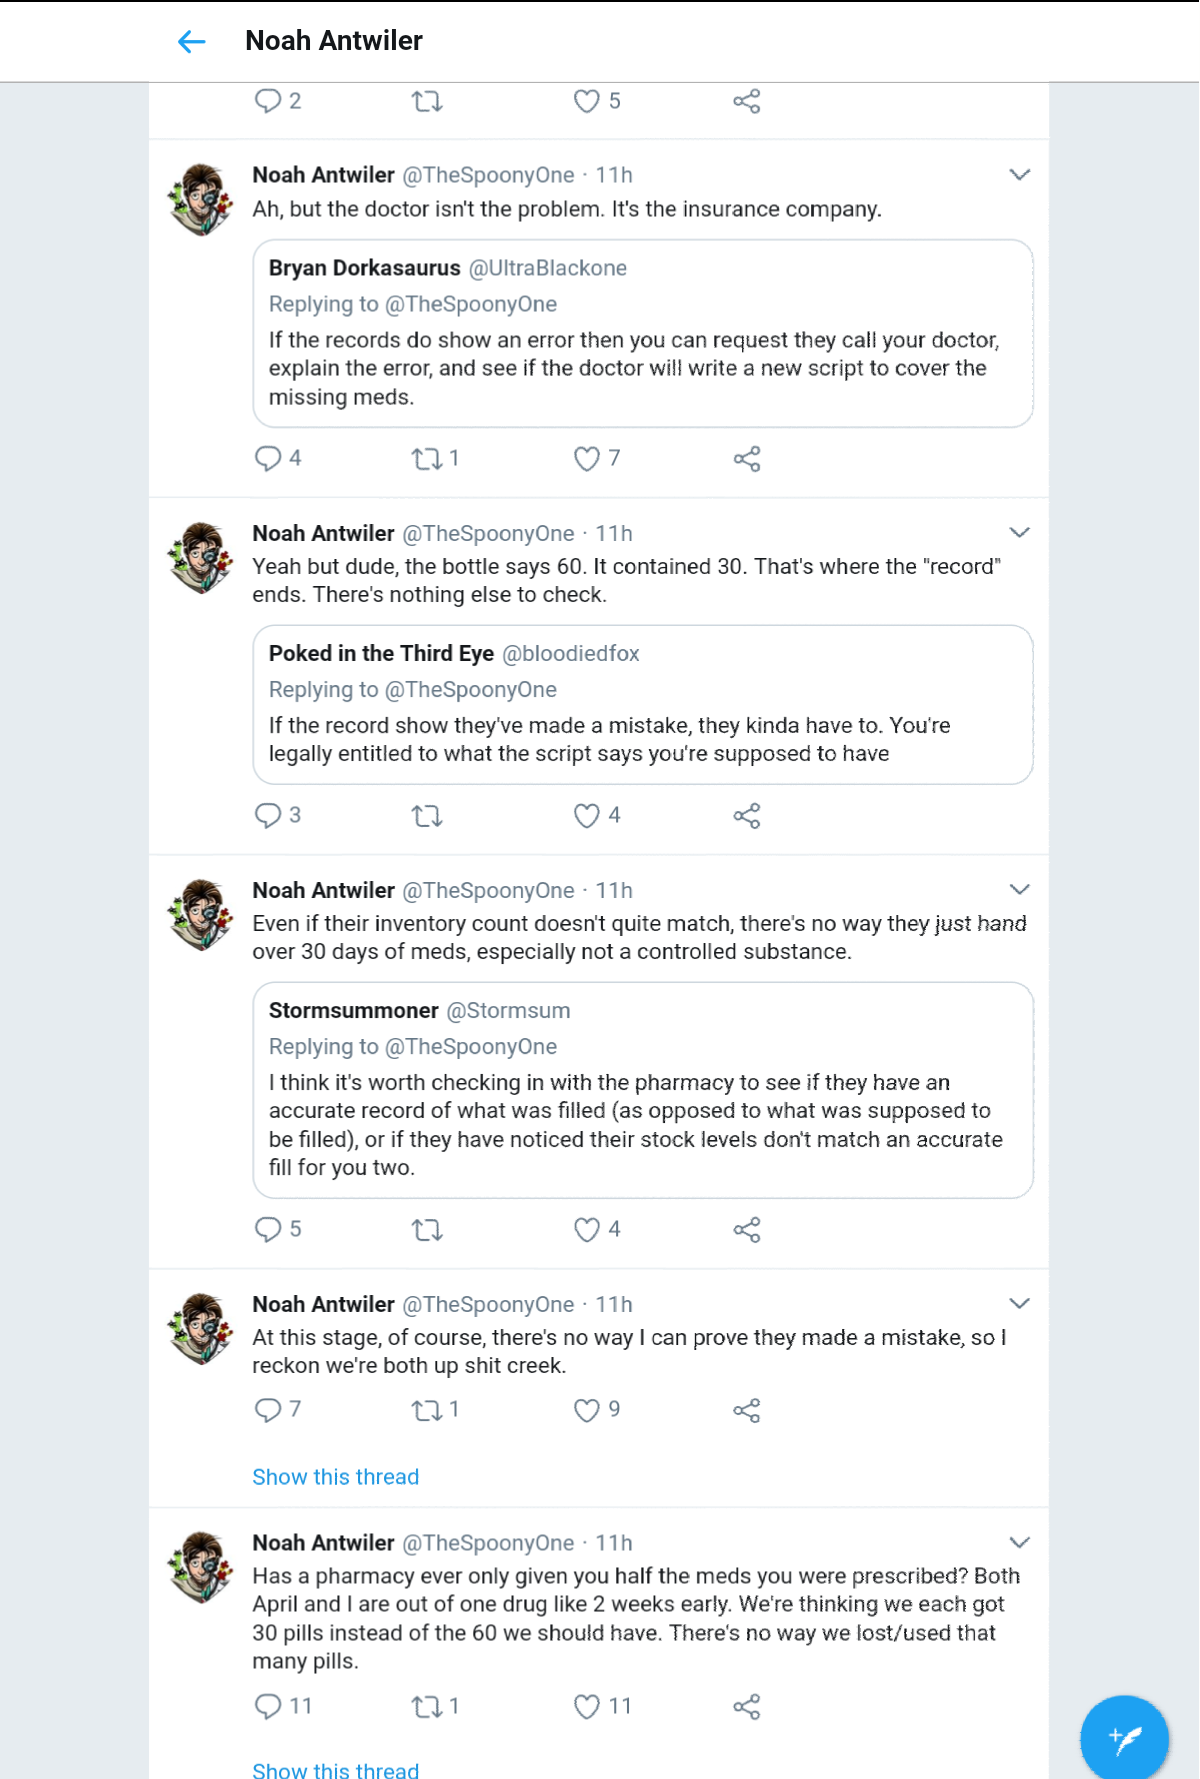Open the quoted Stormsummoner tweet

[643, 1090]
